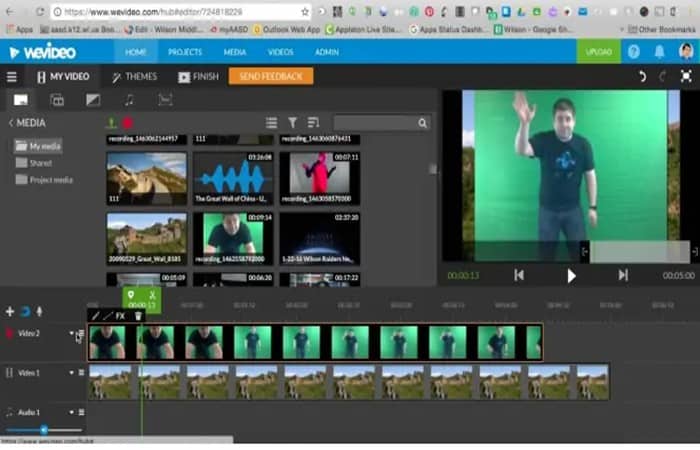This screenshot has width=700, height=450.
Task: Select the Great_Wall landscape image thumbnail
Action: coord(146,238)
